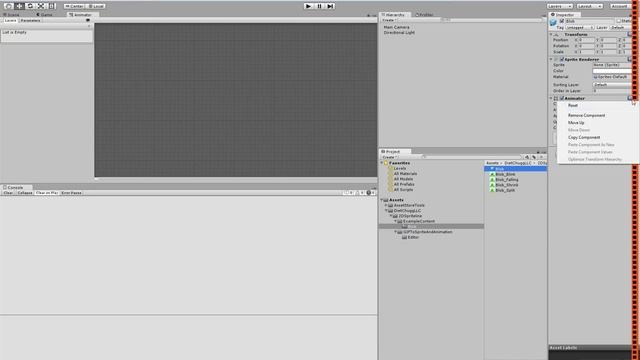Toggle the Center pivot mode button
Screen dimensions: 640x360
(x=74, y=6)
